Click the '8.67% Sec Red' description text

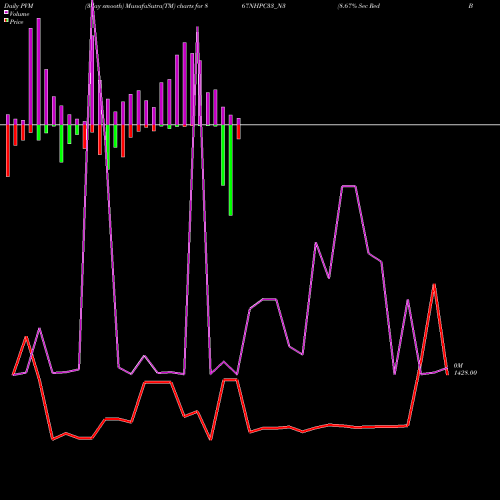[359, 6]
